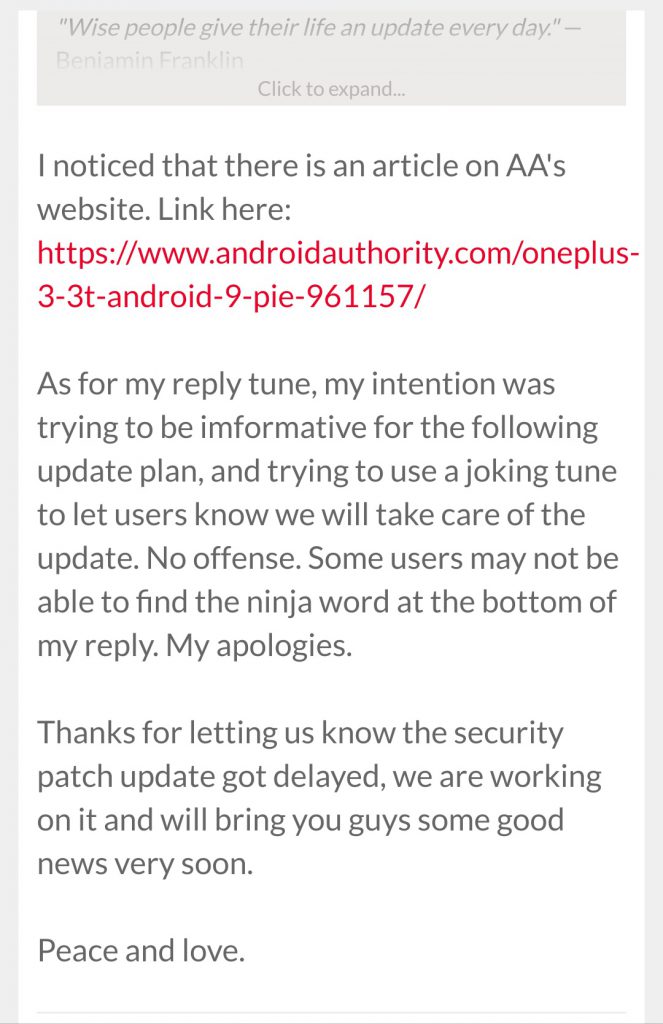Viewport: 663px width, 1024px height.
Task: Expand the collapsed quote via "Click to expand..."
Action: [x=331, y=89]
